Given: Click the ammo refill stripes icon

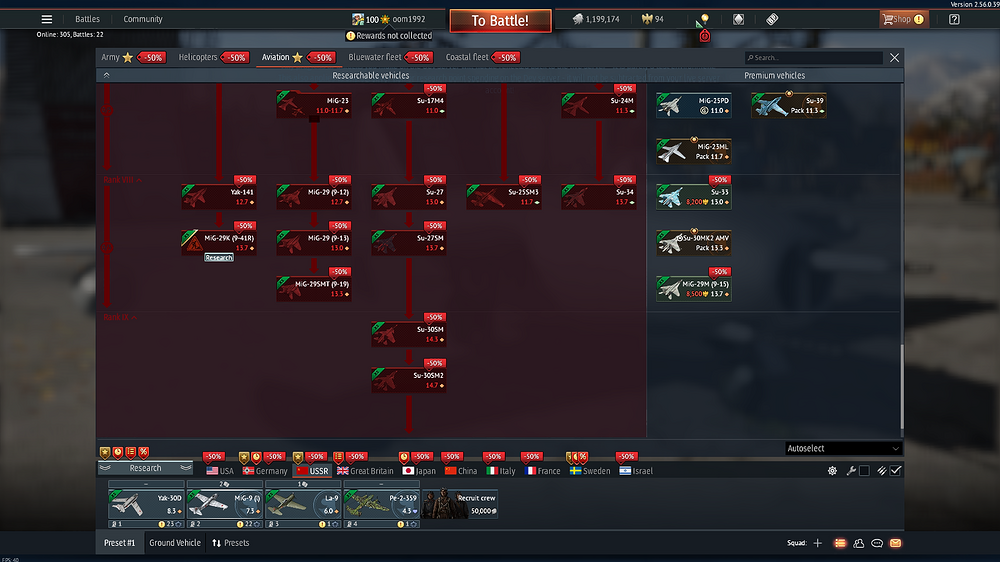Looking at the screenshot, I should pos(881,471).
